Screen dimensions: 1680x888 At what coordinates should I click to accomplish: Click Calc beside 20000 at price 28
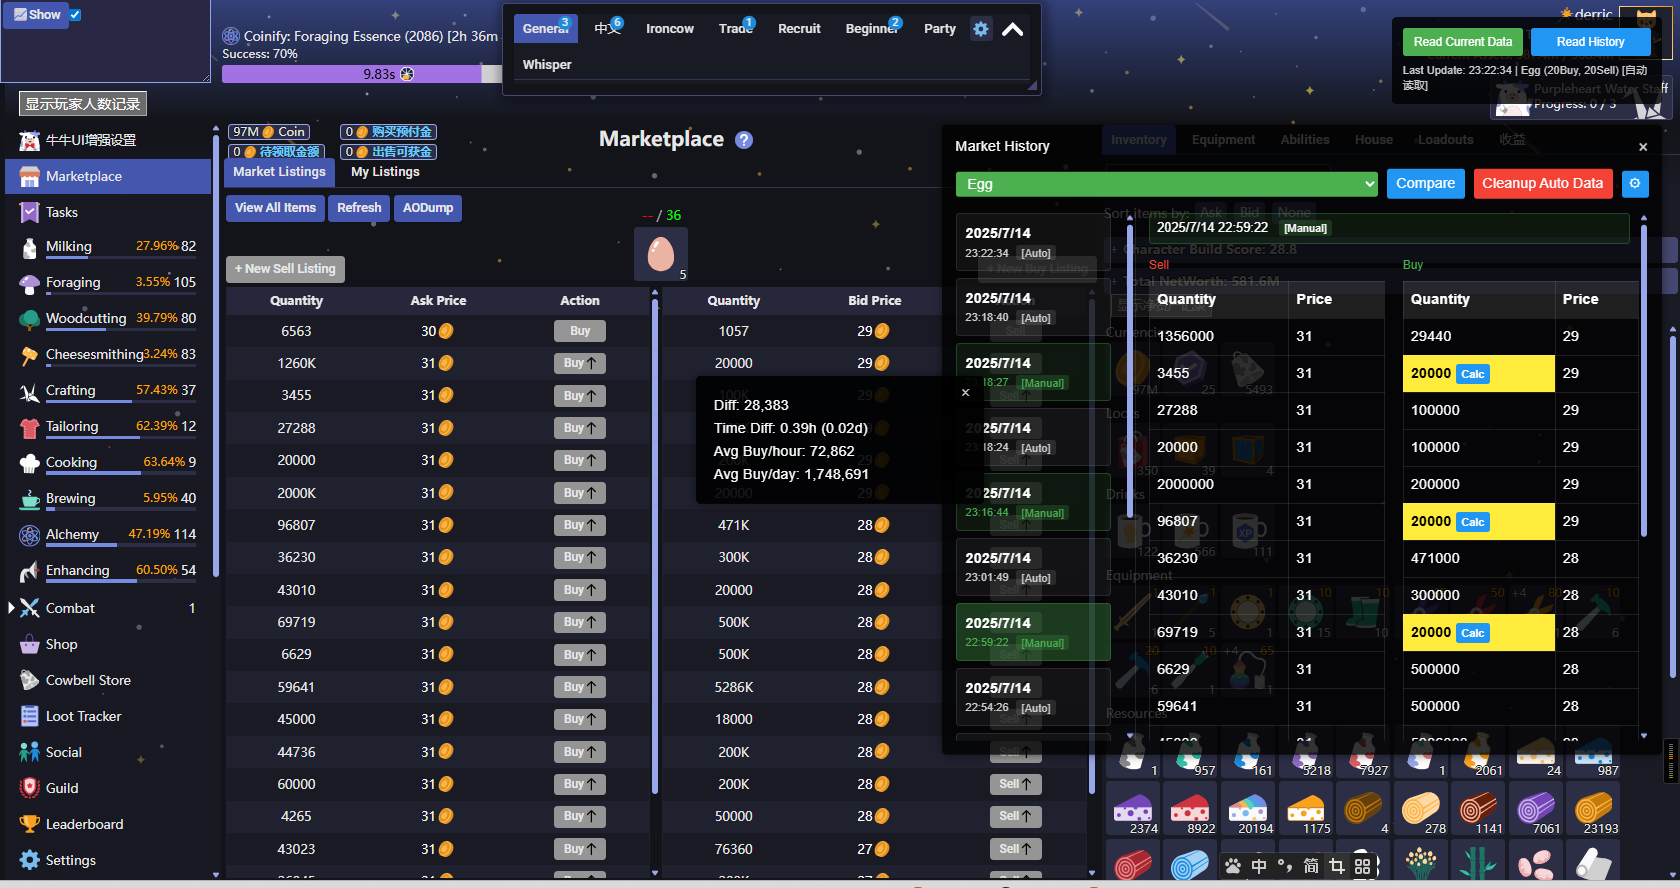click(x=1473, y=633)
